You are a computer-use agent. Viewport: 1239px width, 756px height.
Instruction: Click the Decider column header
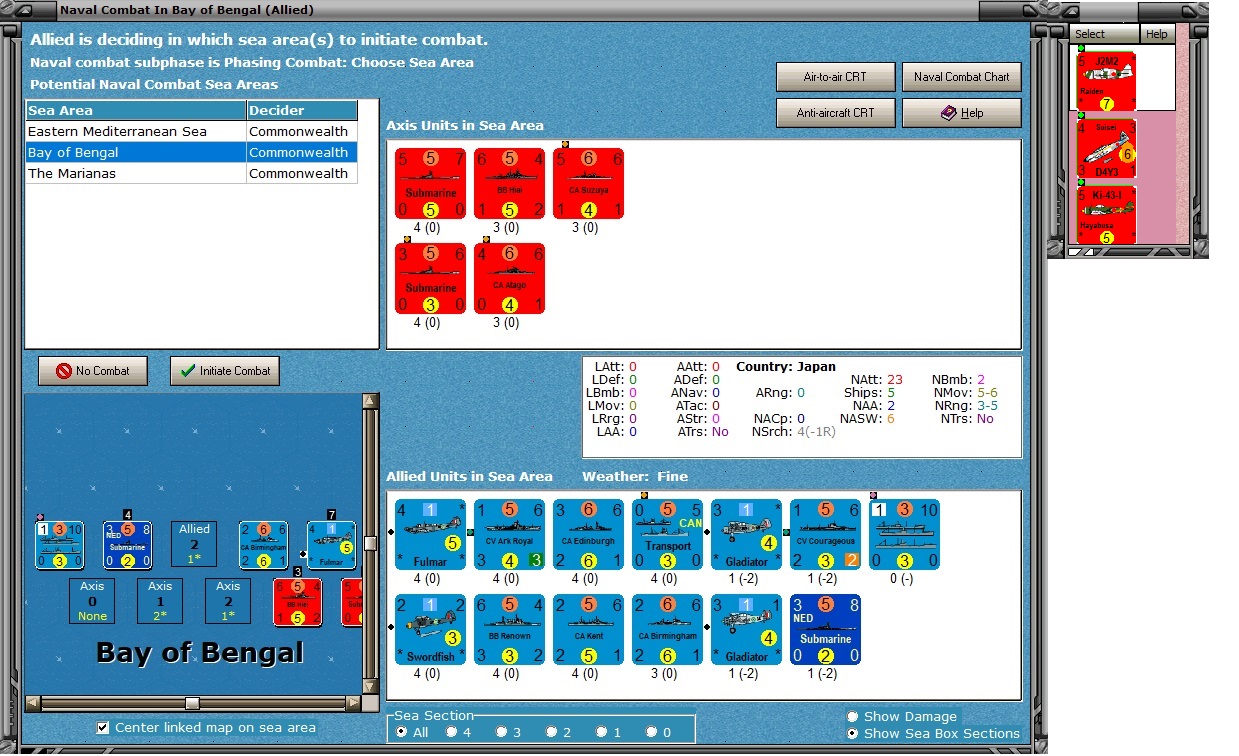tap(302, 111)
